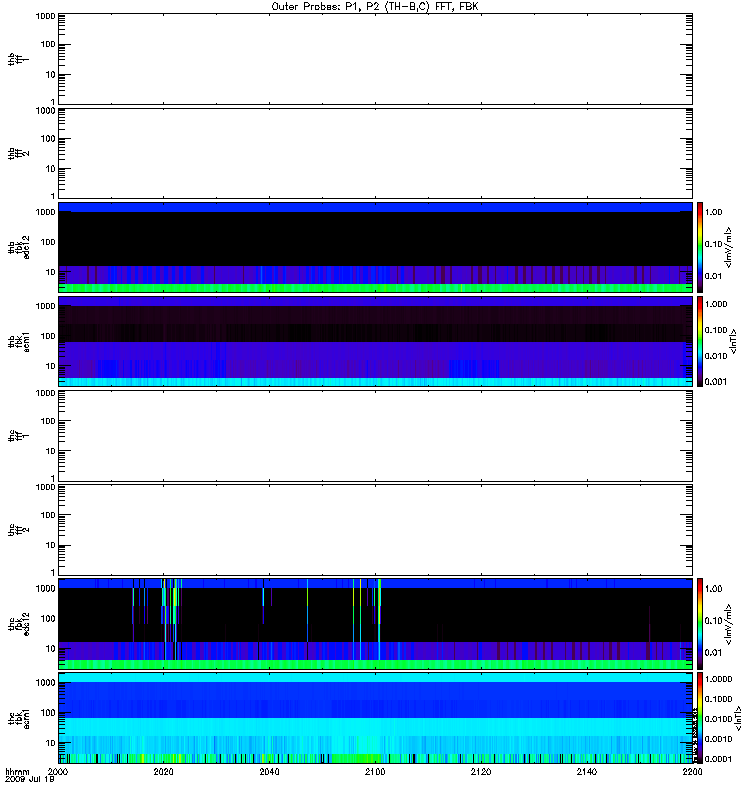
Task: Click inside the 'thc fbk scm1' spectrogram
Action: [376, 718]
